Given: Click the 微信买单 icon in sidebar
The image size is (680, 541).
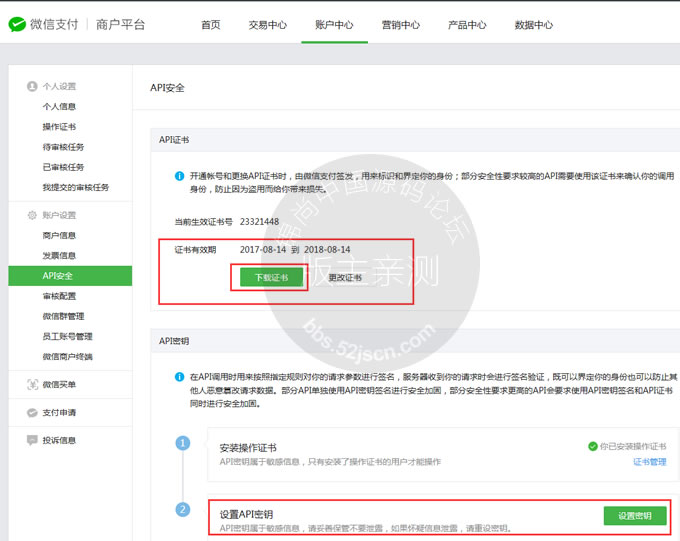Looking at the screenshot, I should pyautogui.click(x=32, y=385).
